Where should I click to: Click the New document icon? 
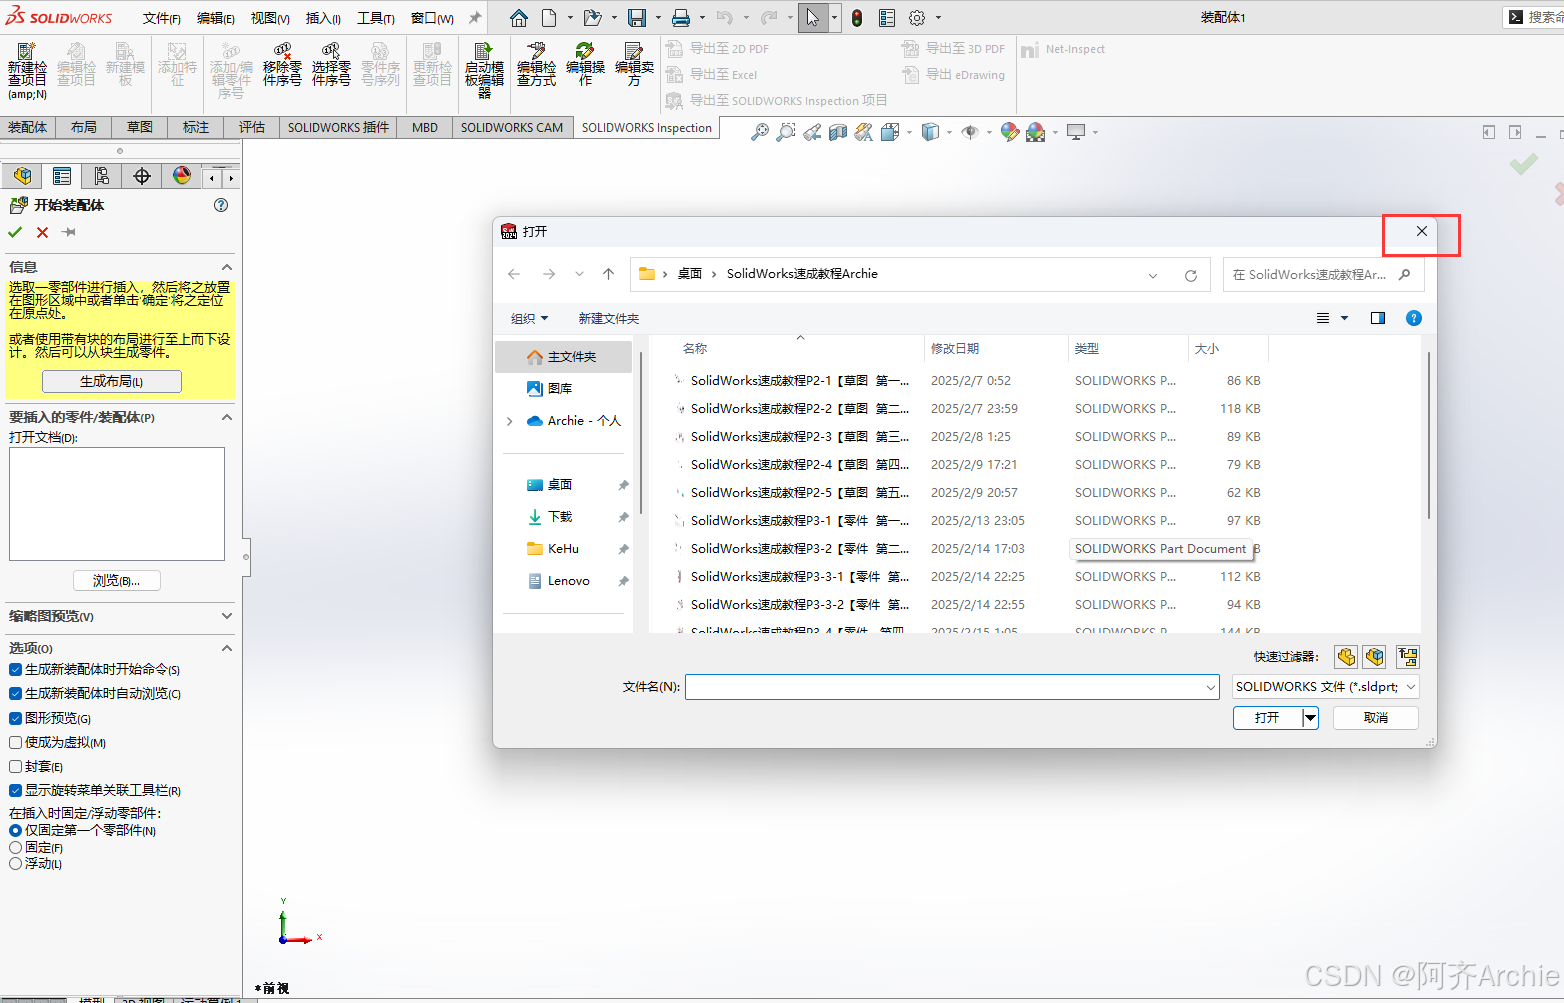[x=549, y=18]
